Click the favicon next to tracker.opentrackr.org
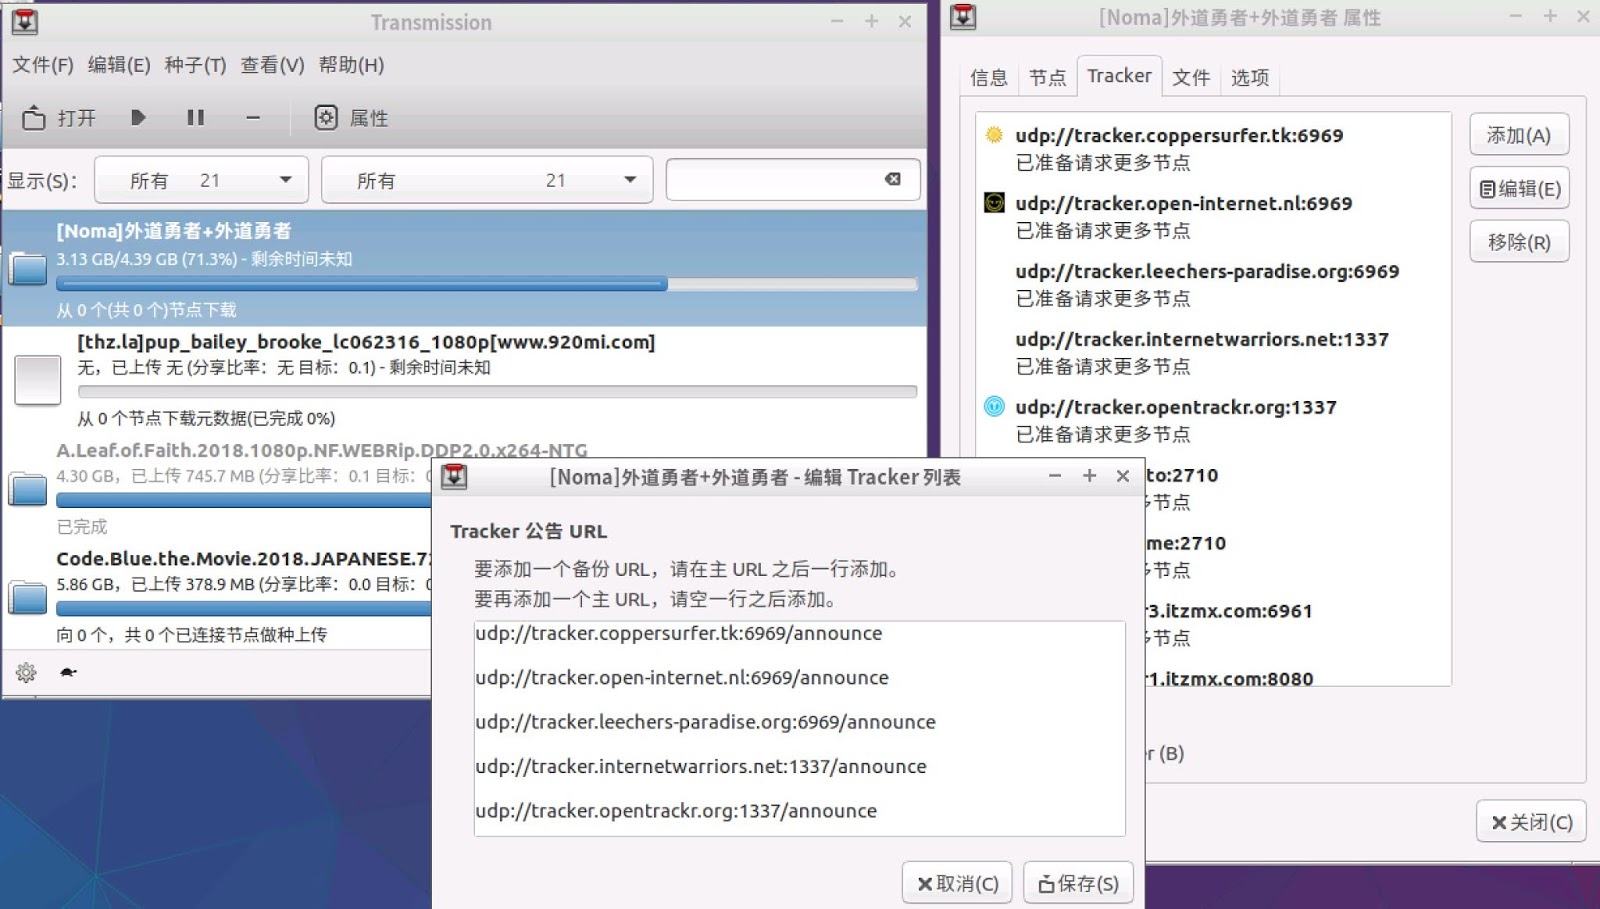This screenshot has width=1600, height=909. tap(994, 407)
